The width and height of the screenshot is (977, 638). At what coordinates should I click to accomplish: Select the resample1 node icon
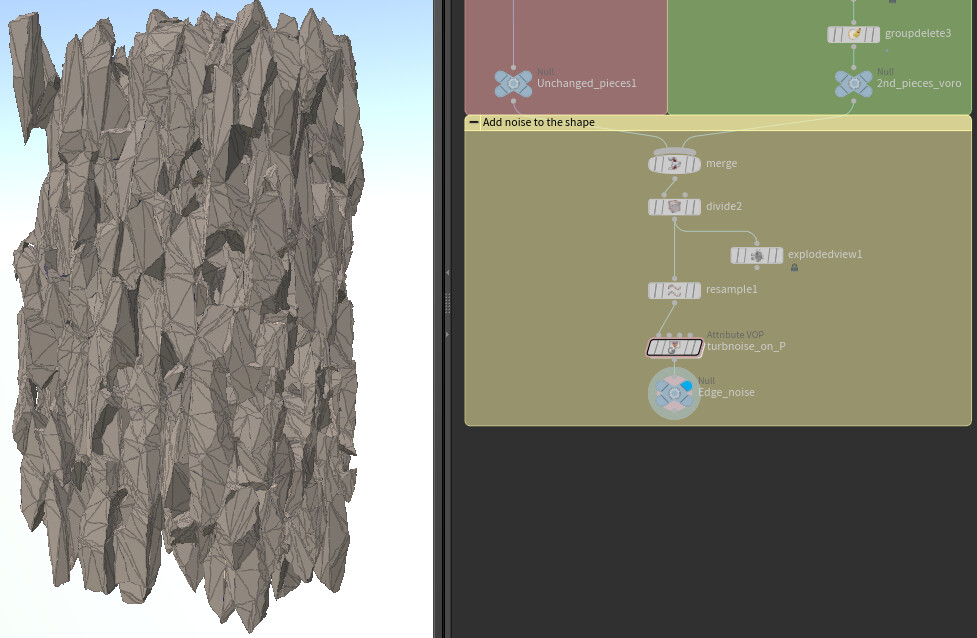coord(674,290)
